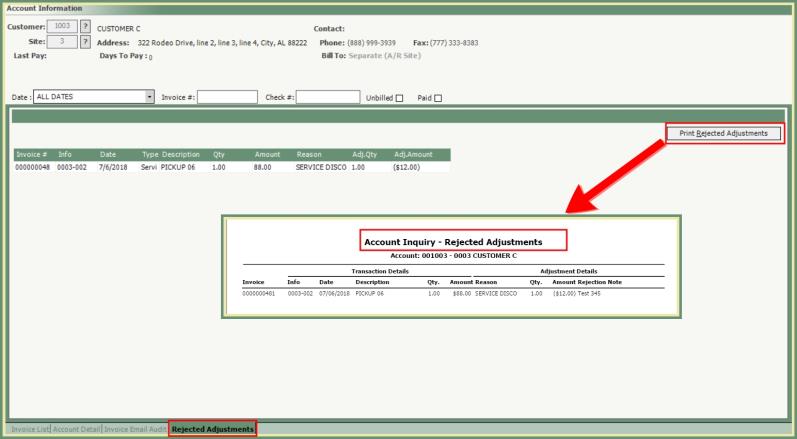Toggle the Paid checkbox

[x=438, y=98]
